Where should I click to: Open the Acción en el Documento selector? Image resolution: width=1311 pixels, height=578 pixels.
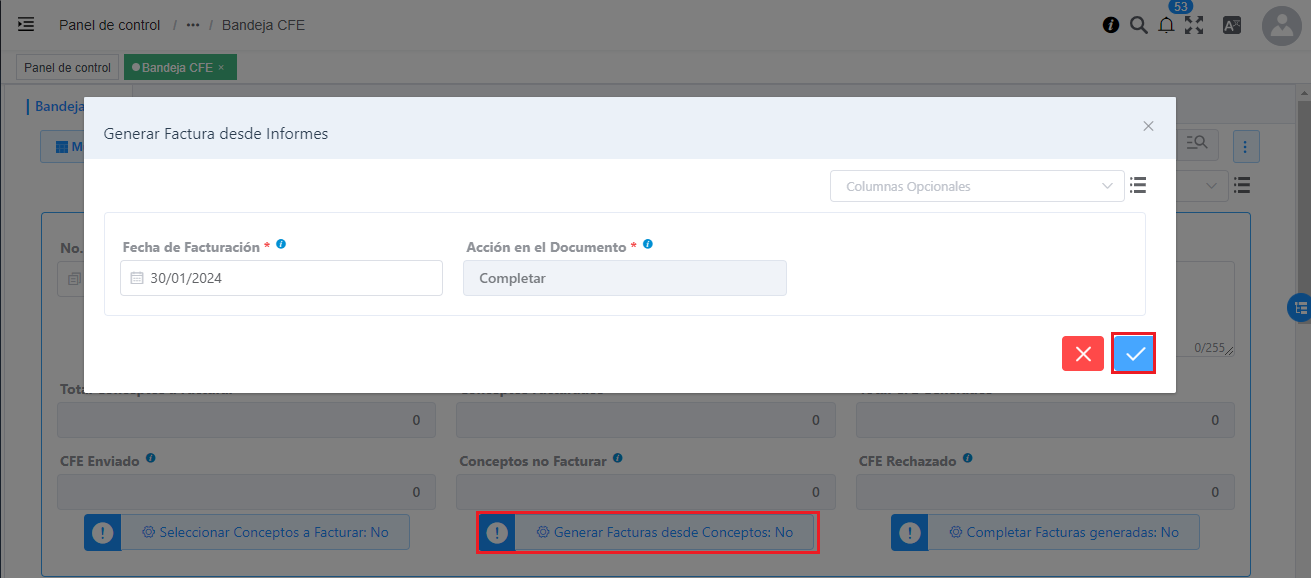point(624,278)
